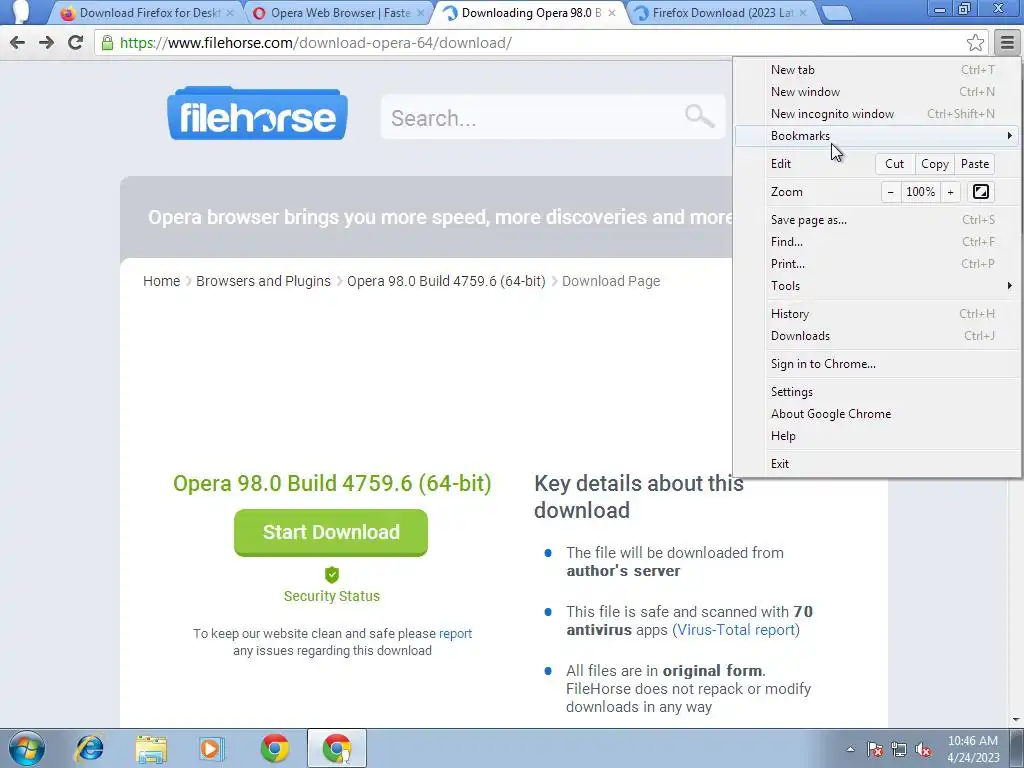This screenshot has height=768, width=1024.
Task: Open the Opera 98.0 Build breadcrumb link
Action: [x=446, y=281]
